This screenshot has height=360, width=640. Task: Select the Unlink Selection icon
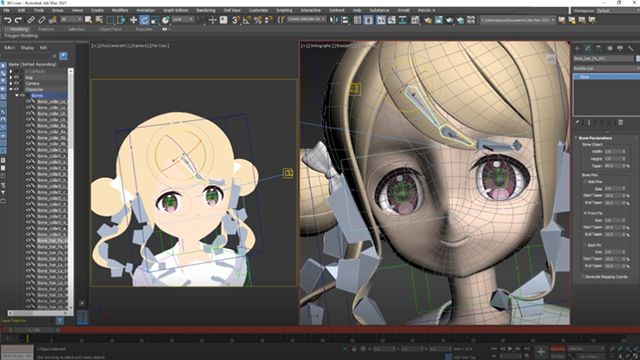42,20
